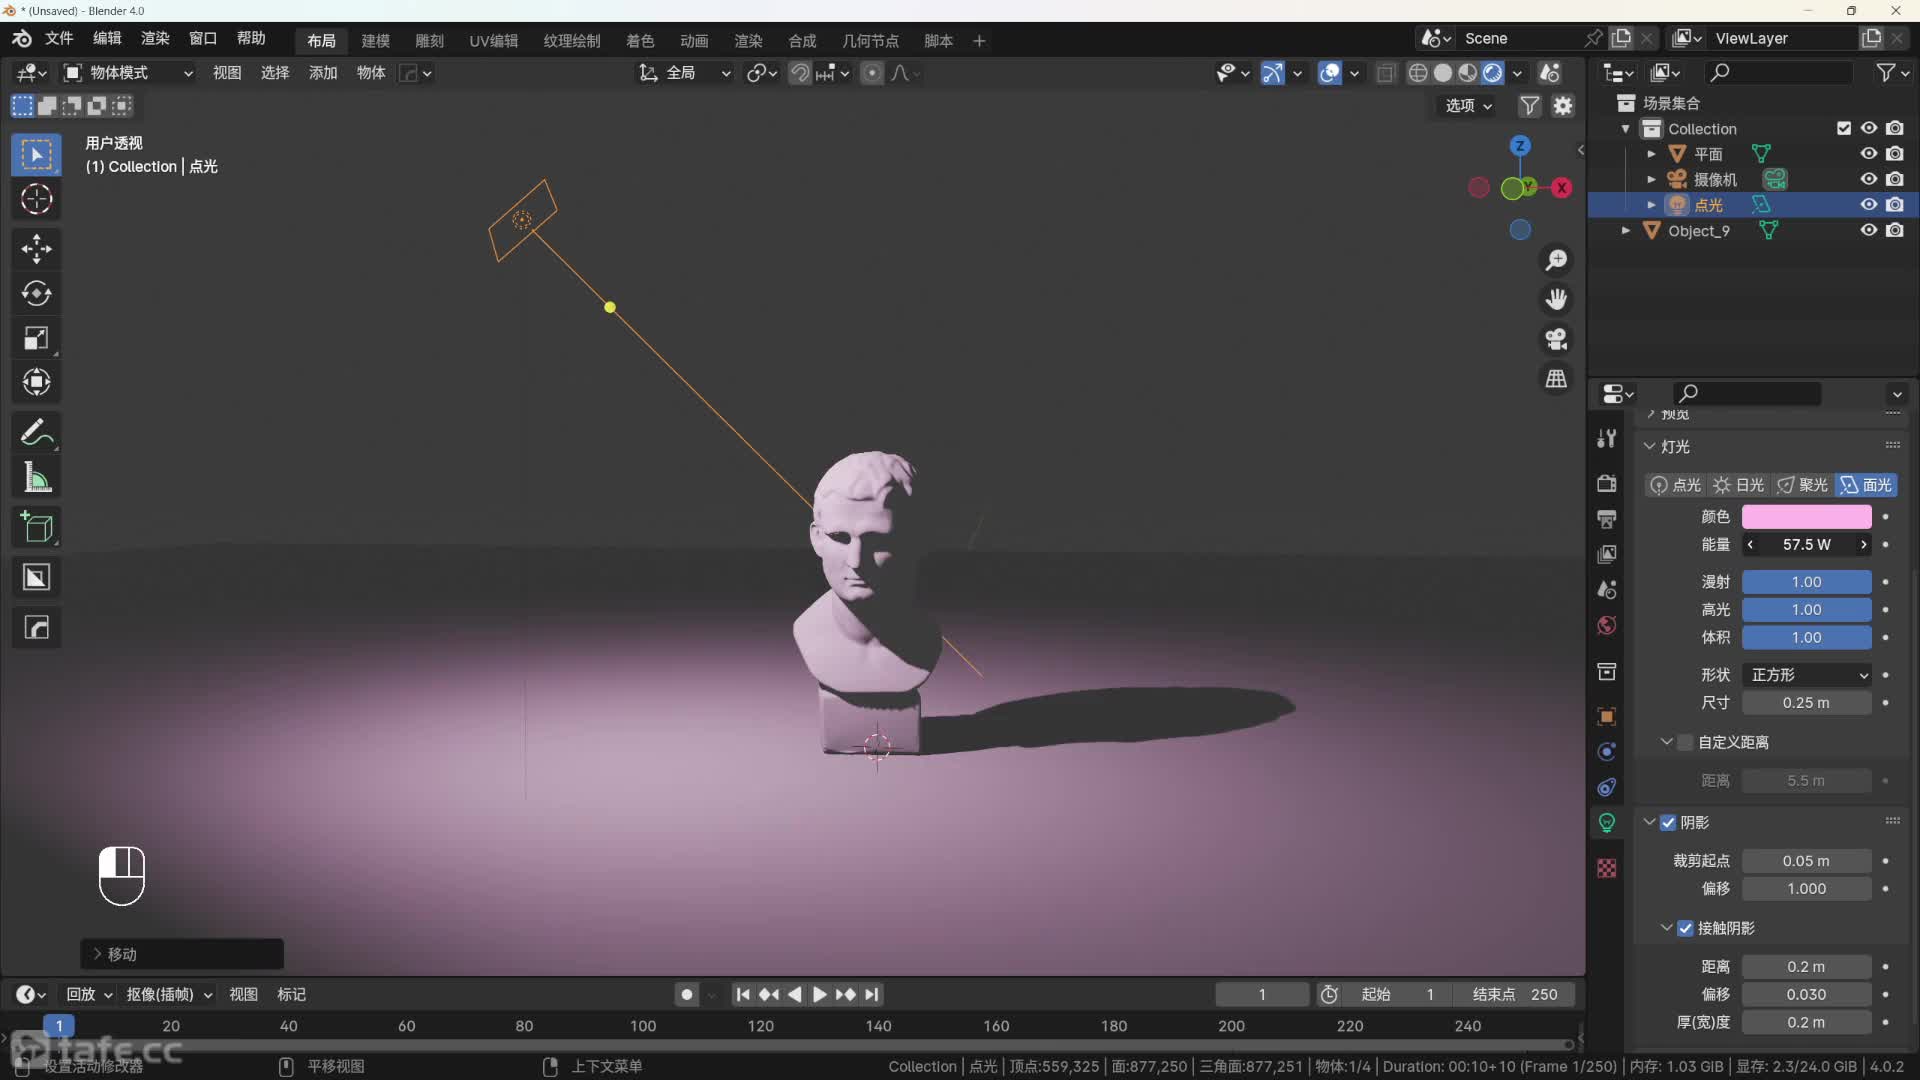This screenshot has width=1920, height=1080.
Task: Disable render for 点光 camera icon
Action: 1895,205
